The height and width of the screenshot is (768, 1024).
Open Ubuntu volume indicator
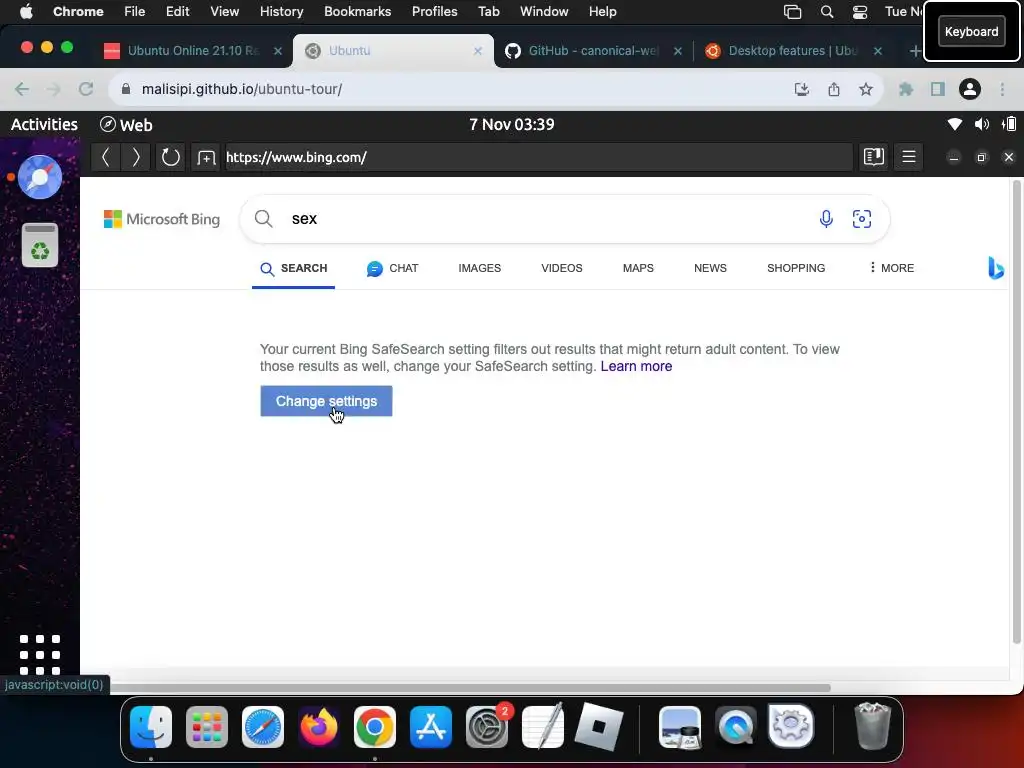click(x=981, y=124)
